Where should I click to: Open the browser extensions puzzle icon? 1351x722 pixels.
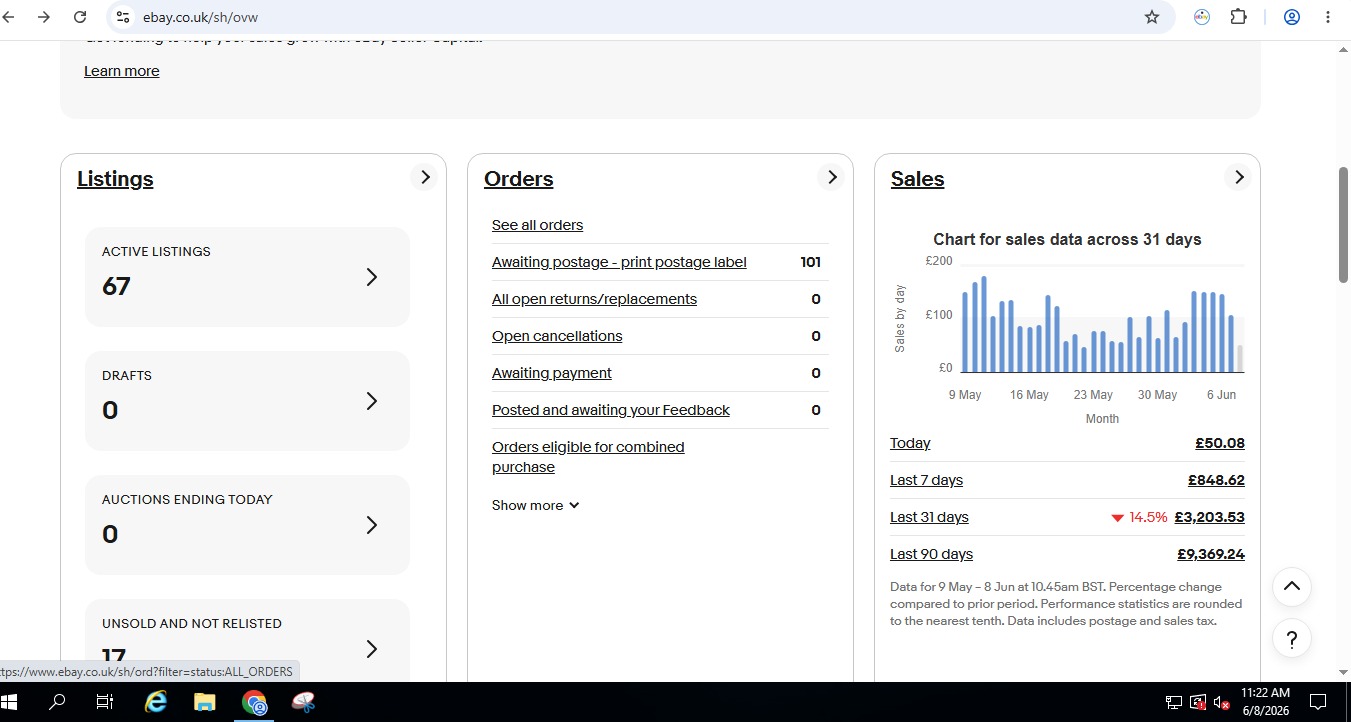click(1239, 17)
